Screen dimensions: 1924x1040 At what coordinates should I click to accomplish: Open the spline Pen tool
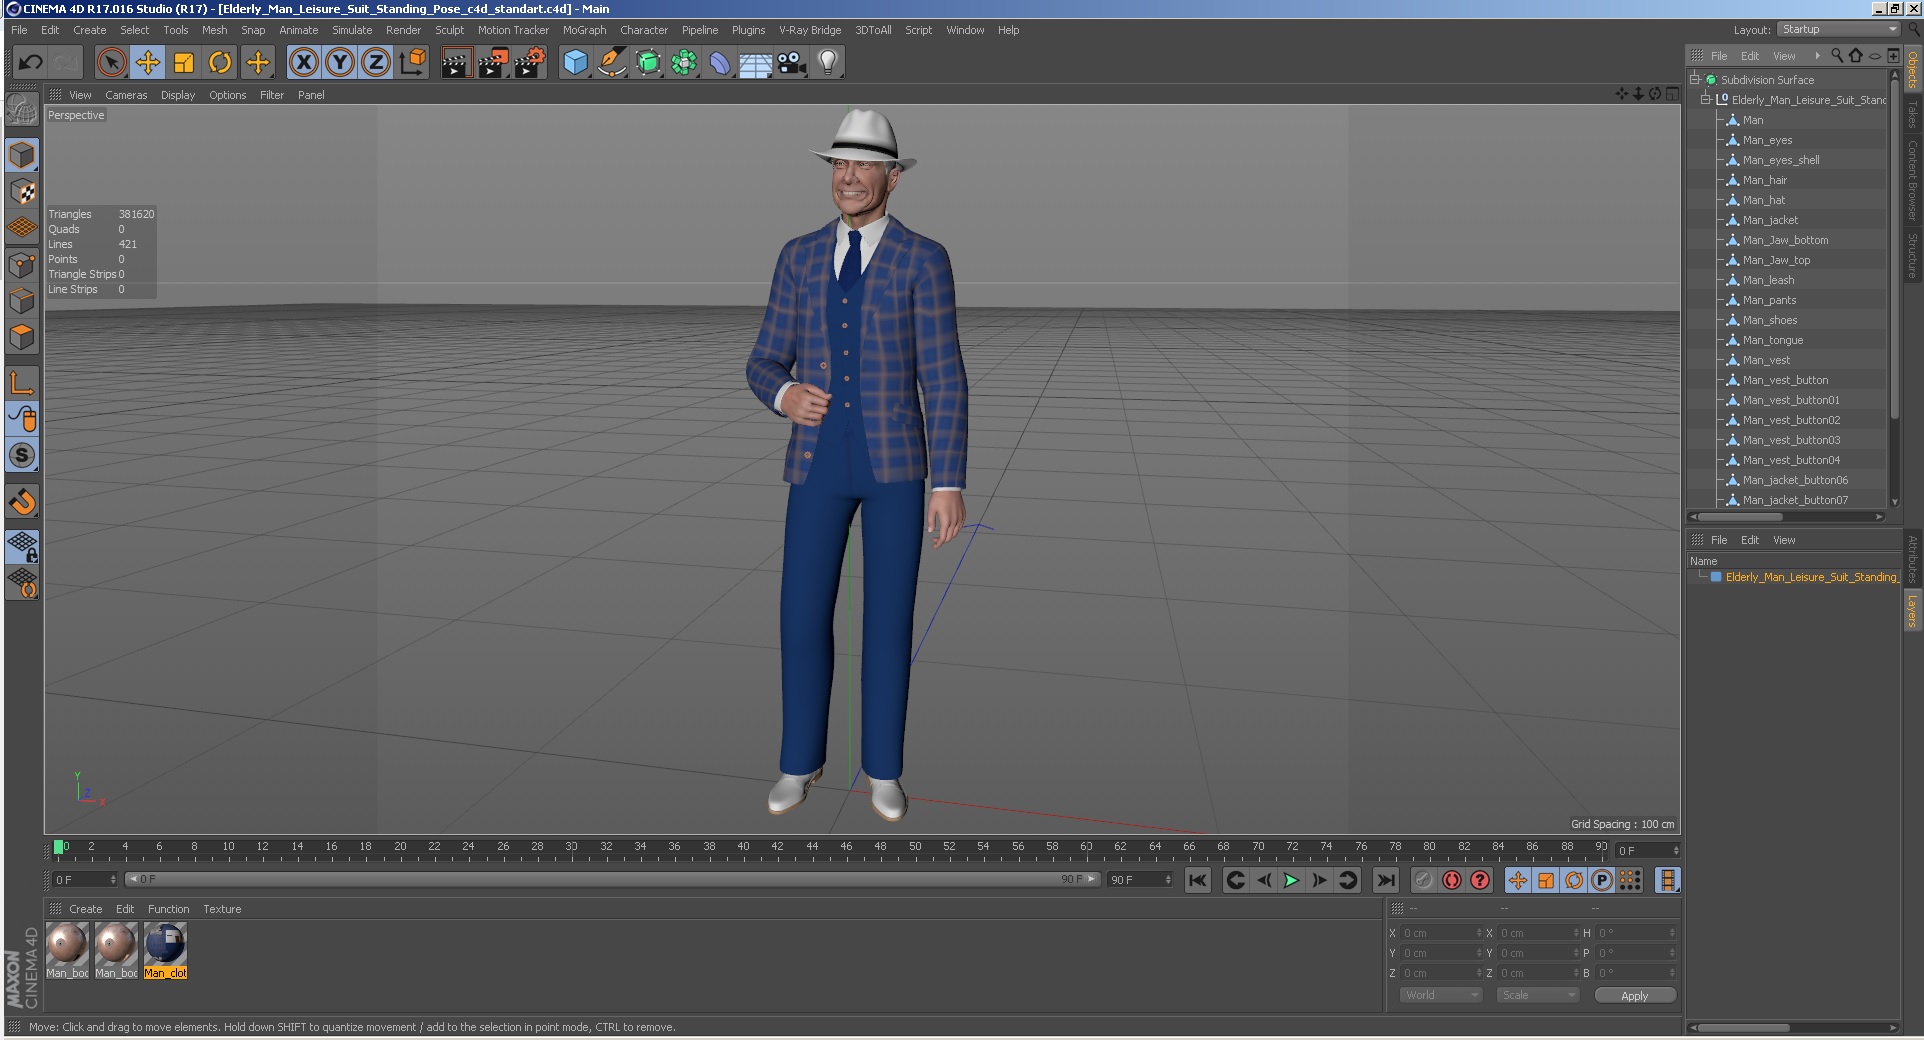(x=611, y=63)
